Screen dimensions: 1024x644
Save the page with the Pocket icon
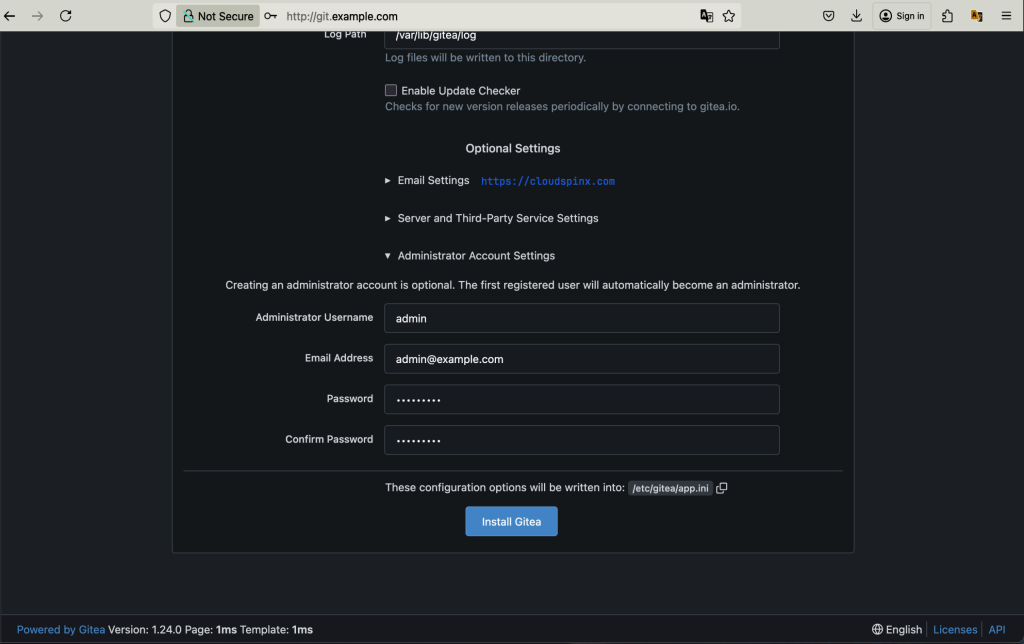[x=829, y=16]
